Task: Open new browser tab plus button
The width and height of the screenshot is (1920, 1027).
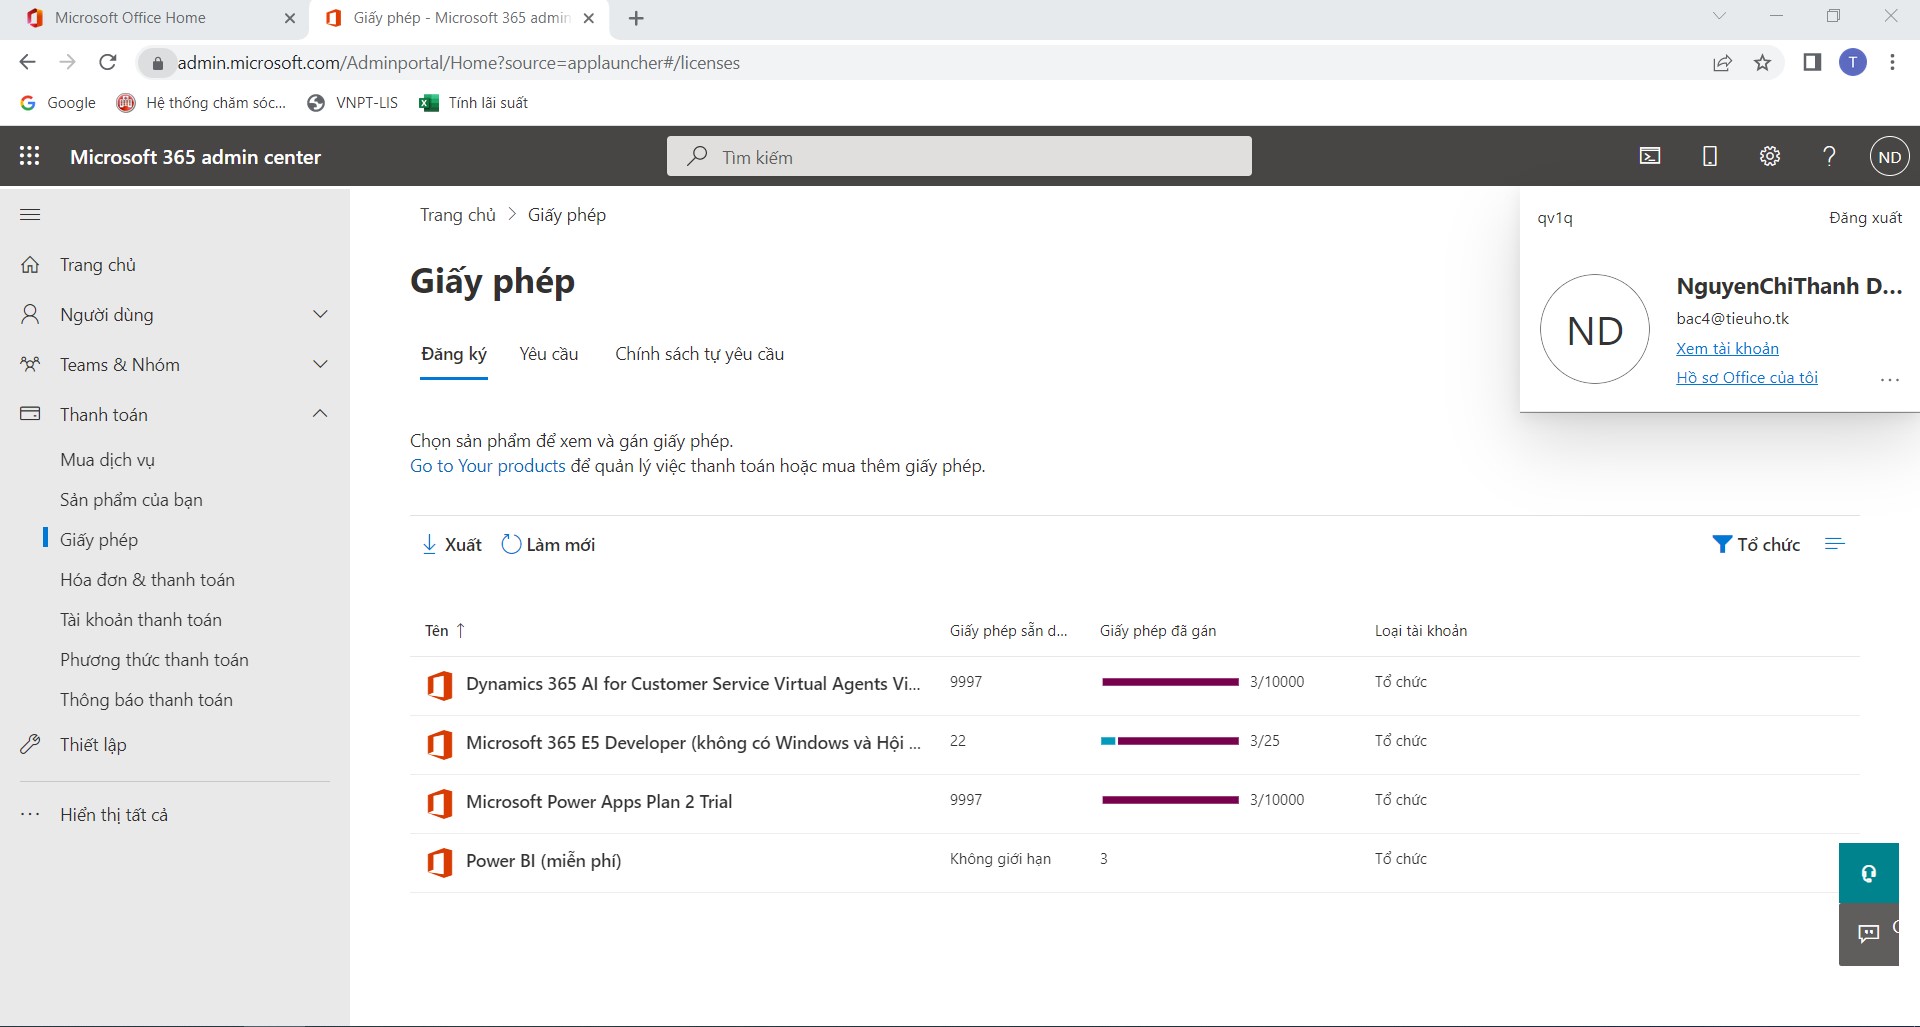Action: click(x=636, y=18)
